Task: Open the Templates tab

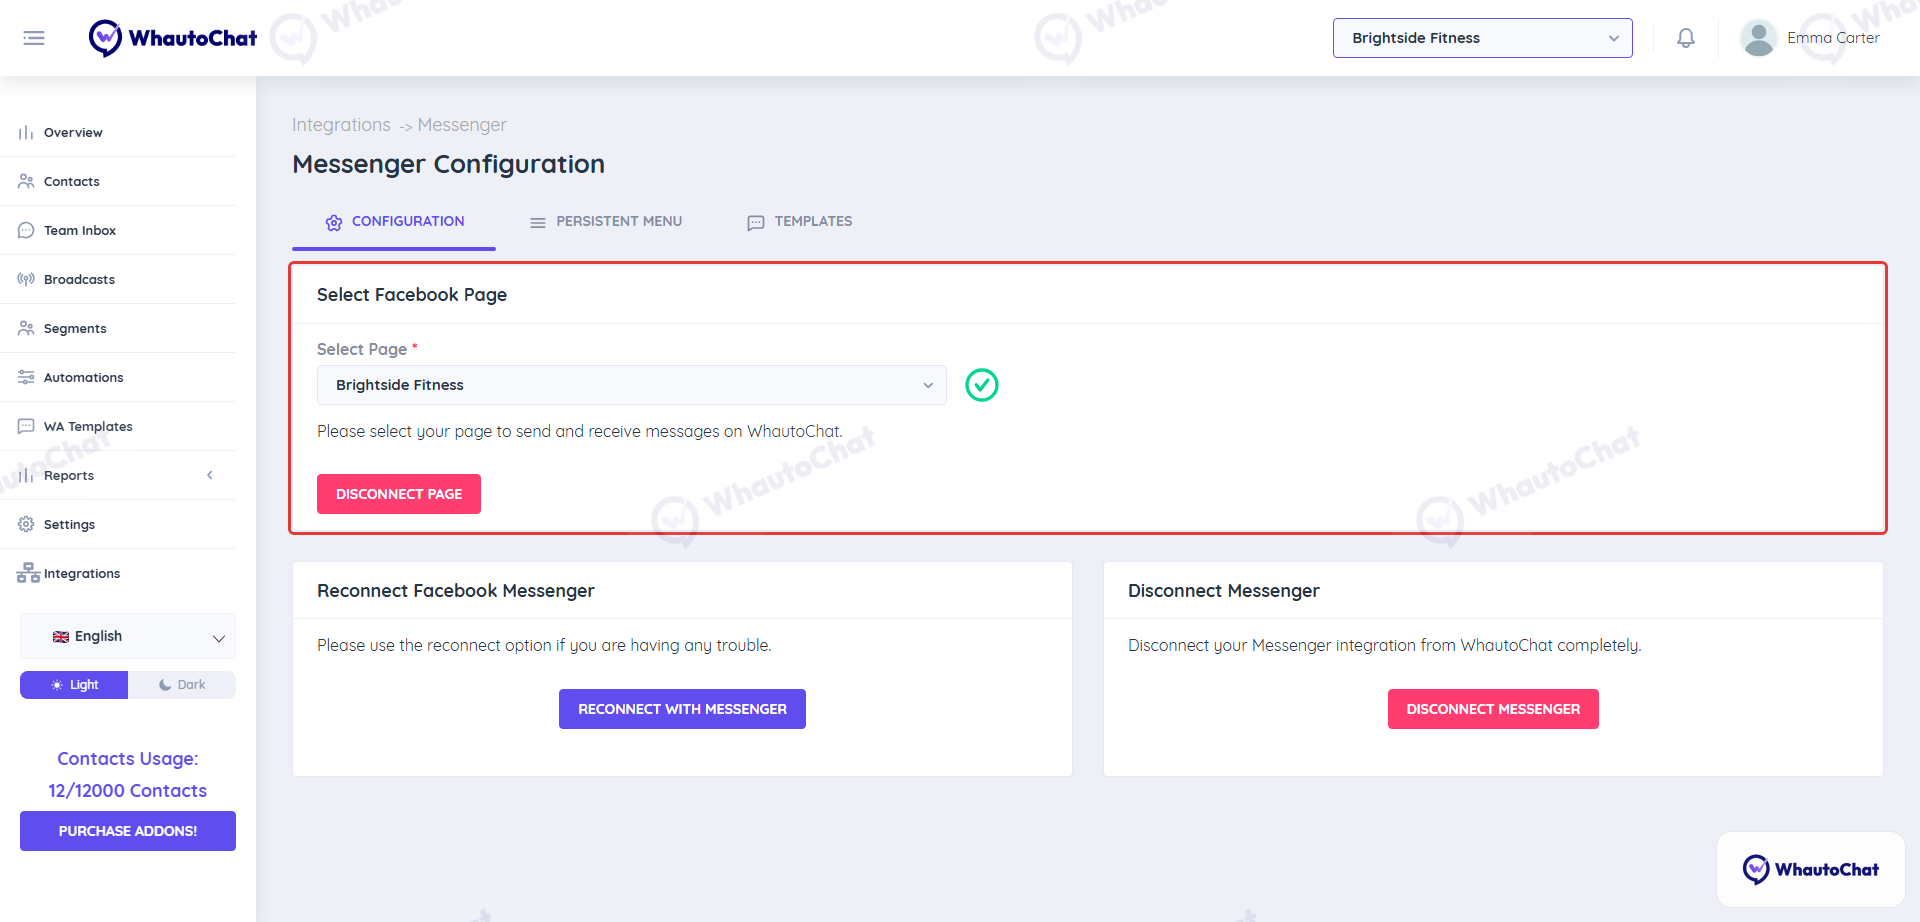Action: (x=800, y=222)
